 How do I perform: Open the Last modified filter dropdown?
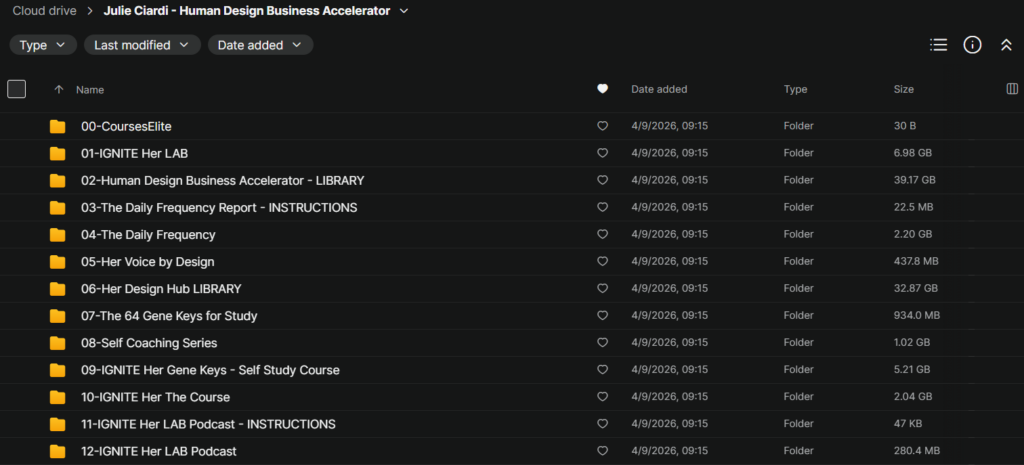141,45
